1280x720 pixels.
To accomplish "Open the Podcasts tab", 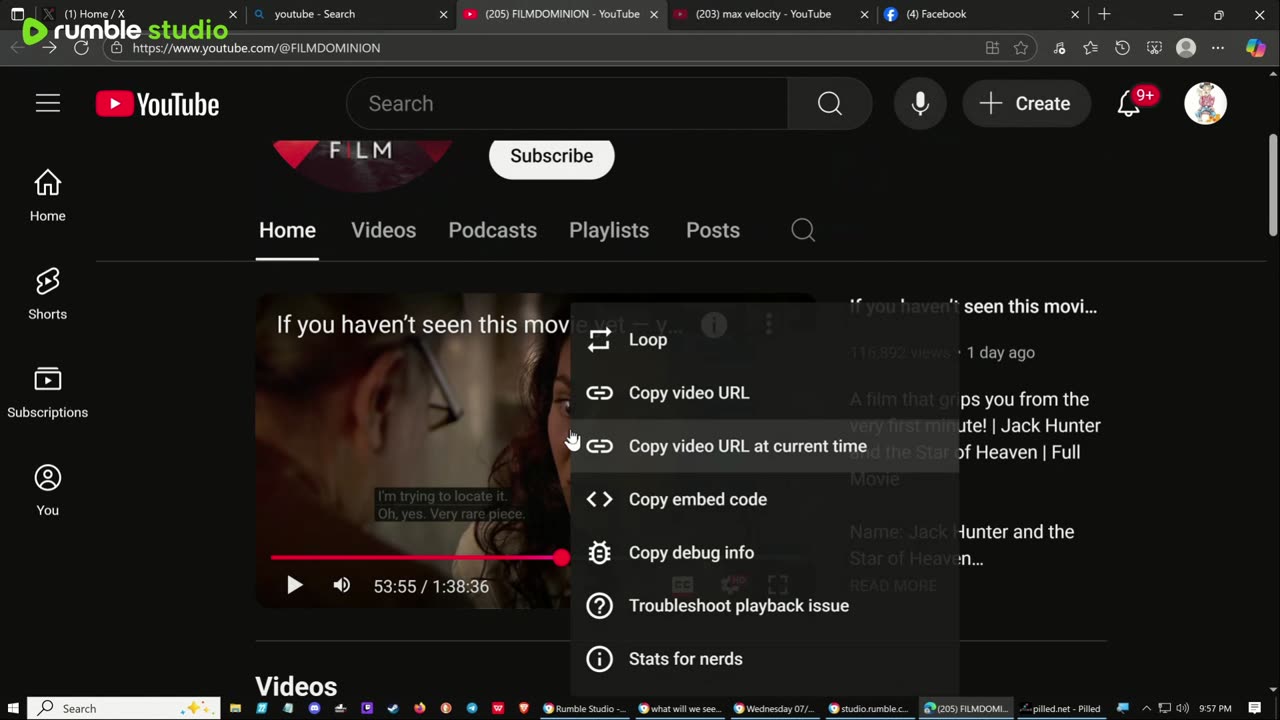I will pyautogui.click(x=492, y=230).
